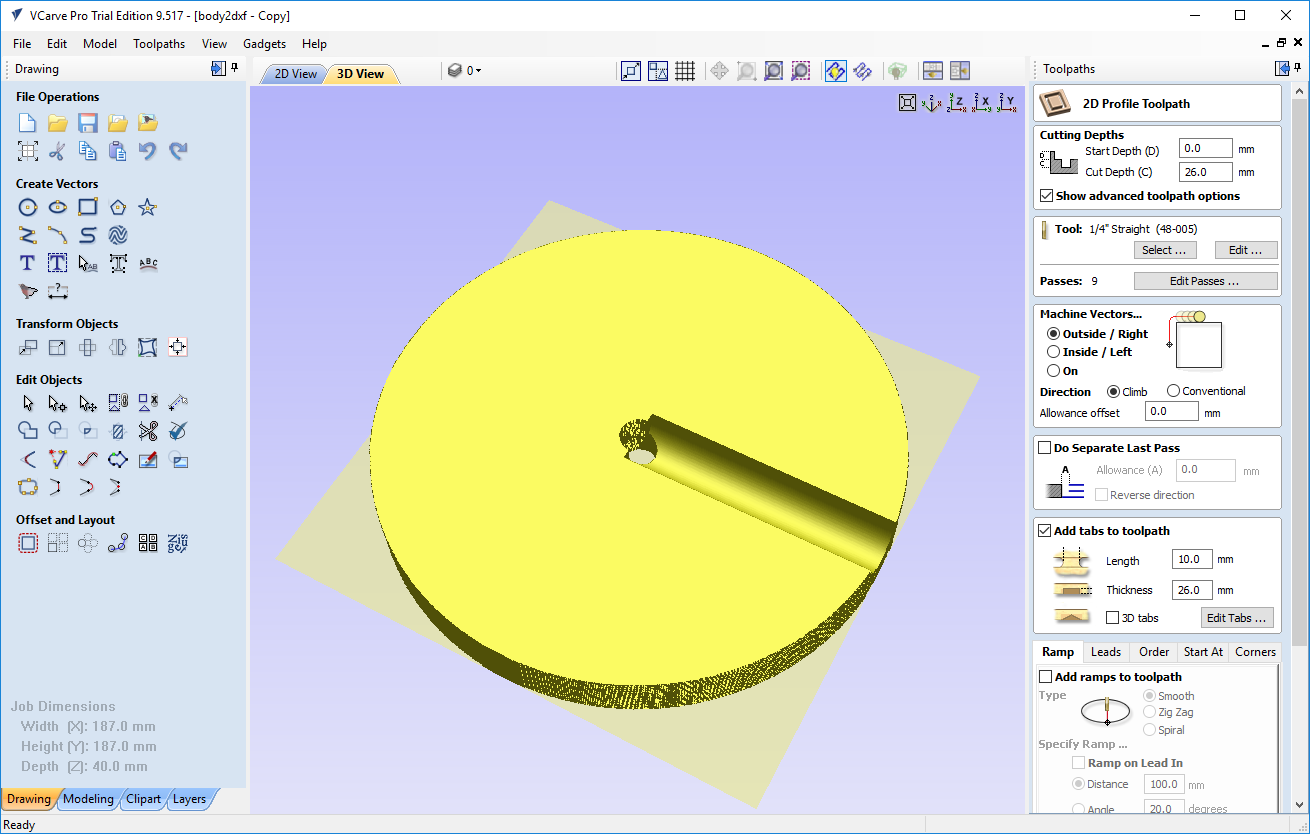Viewport: 1310px width, 834px height.
Task: Check Add ramps to toolpath
Action: click(x=1046, y=677)
